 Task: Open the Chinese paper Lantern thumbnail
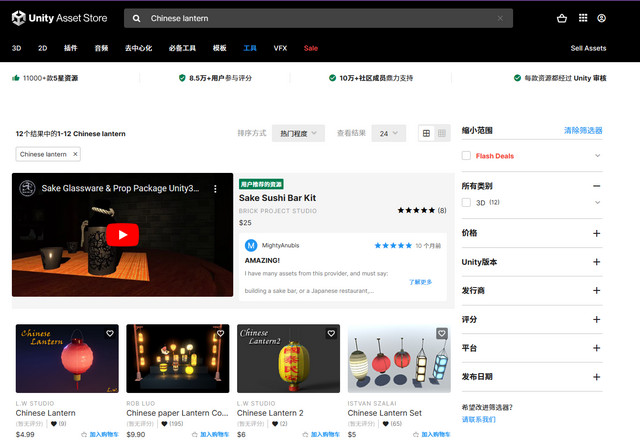[178, 359]
